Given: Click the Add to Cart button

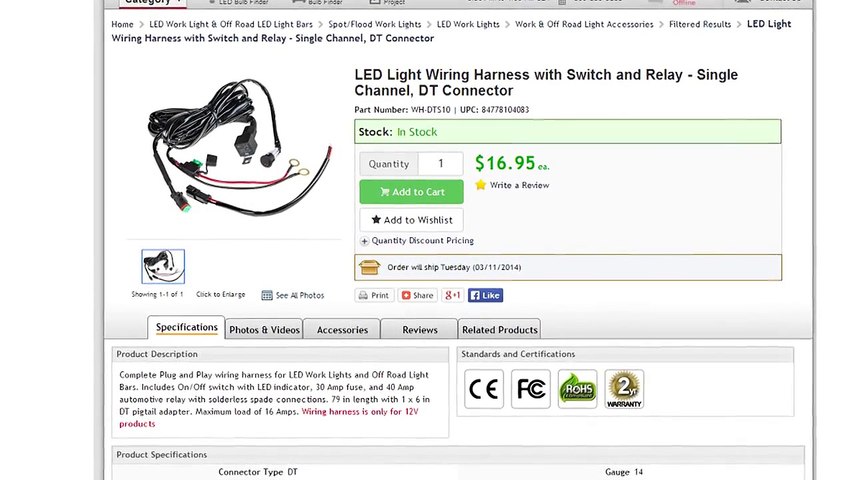Looking at the screenshot, I should pyautogui.click(x=411, y=192).
